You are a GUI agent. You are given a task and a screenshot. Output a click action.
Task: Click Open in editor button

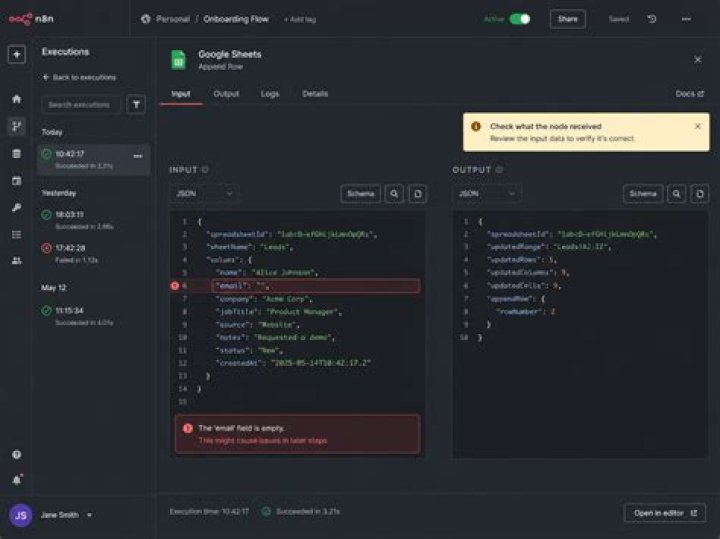click(665, 513)
